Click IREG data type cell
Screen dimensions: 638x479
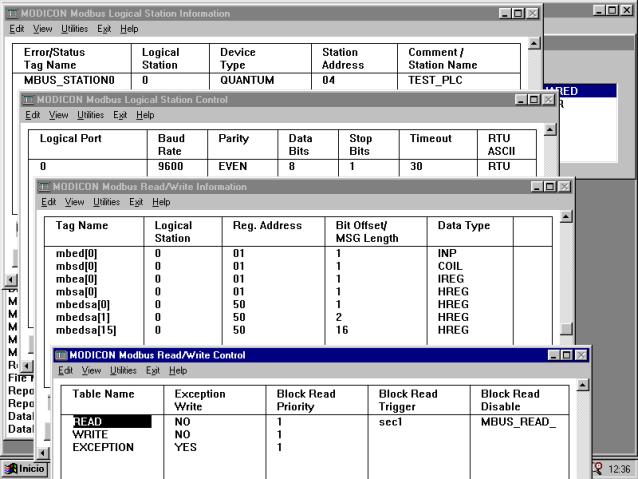point(451,279)
